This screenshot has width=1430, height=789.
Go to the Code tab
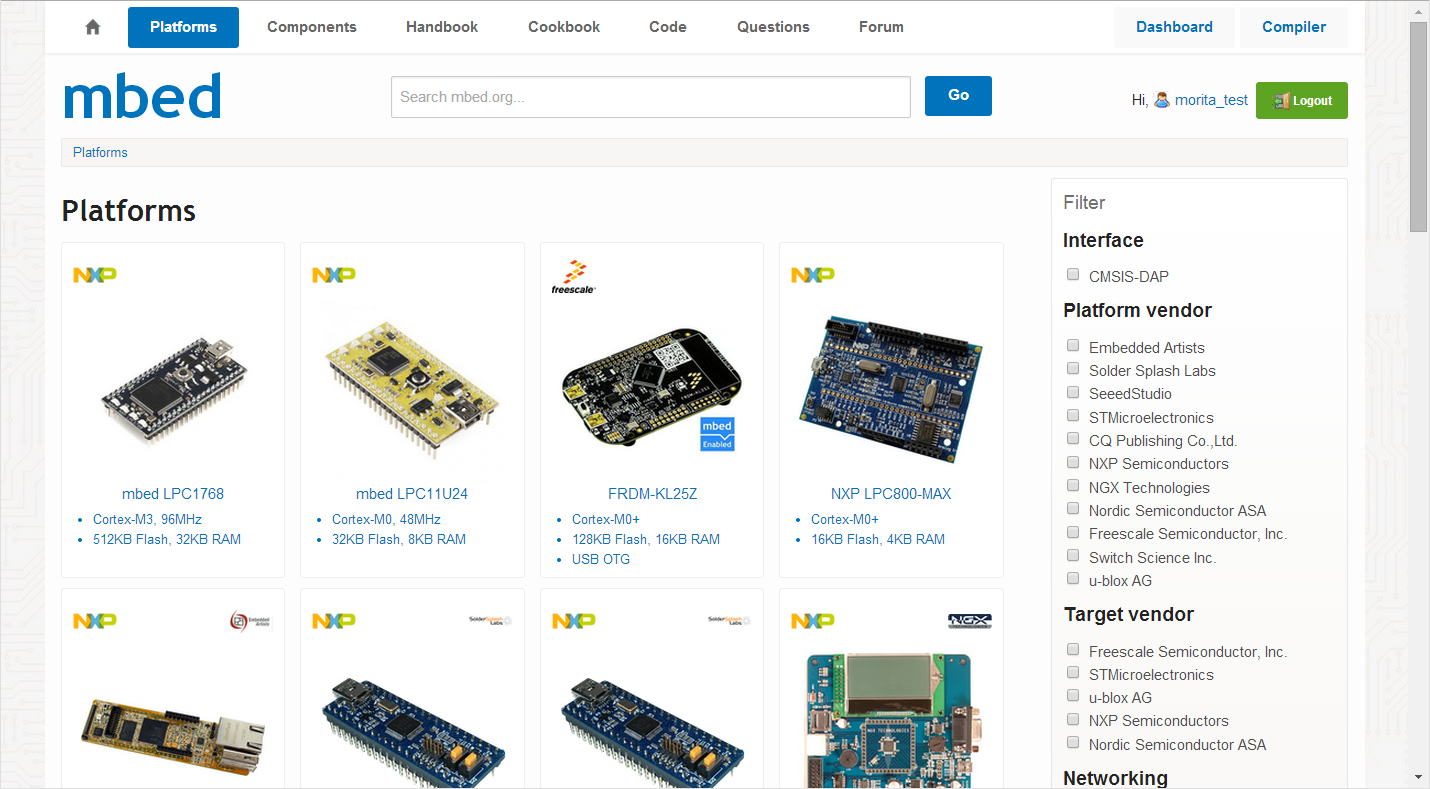click(x=668, y=27)
